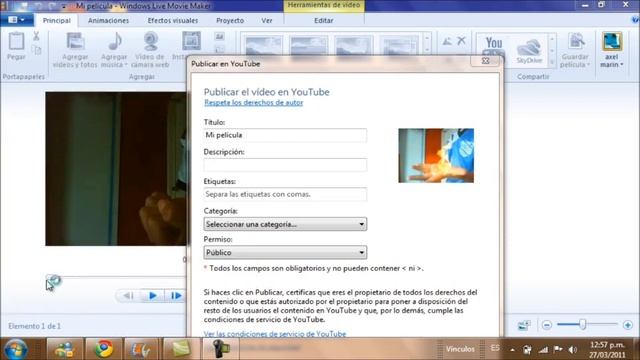Click the Instantánea snapshot icon
640x360 pixels.
pyautogui.click(x=191, y=41)
